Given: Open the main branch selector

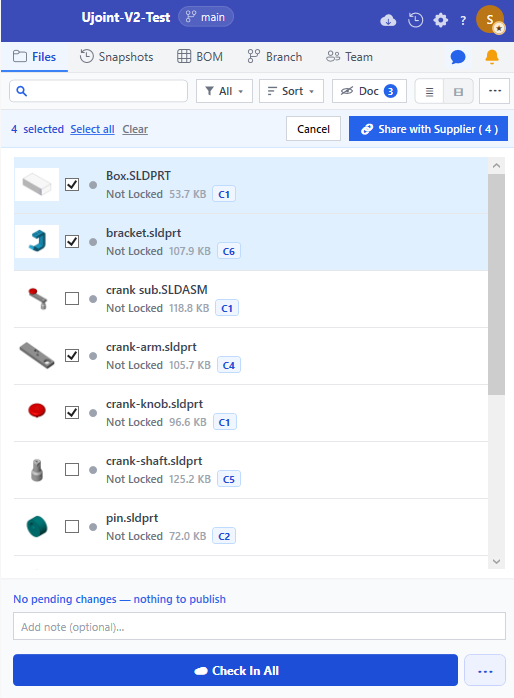Looking at the screenshot, I should 206,17.
